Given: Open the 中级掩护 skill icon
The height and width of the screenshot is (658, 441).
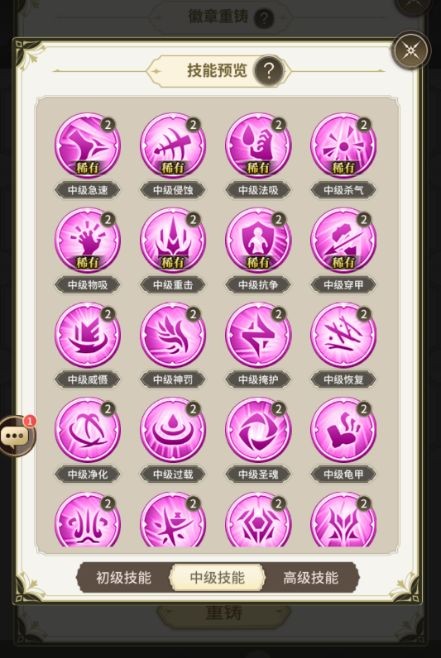Looking at the screenshot, I should coord(258,336).
